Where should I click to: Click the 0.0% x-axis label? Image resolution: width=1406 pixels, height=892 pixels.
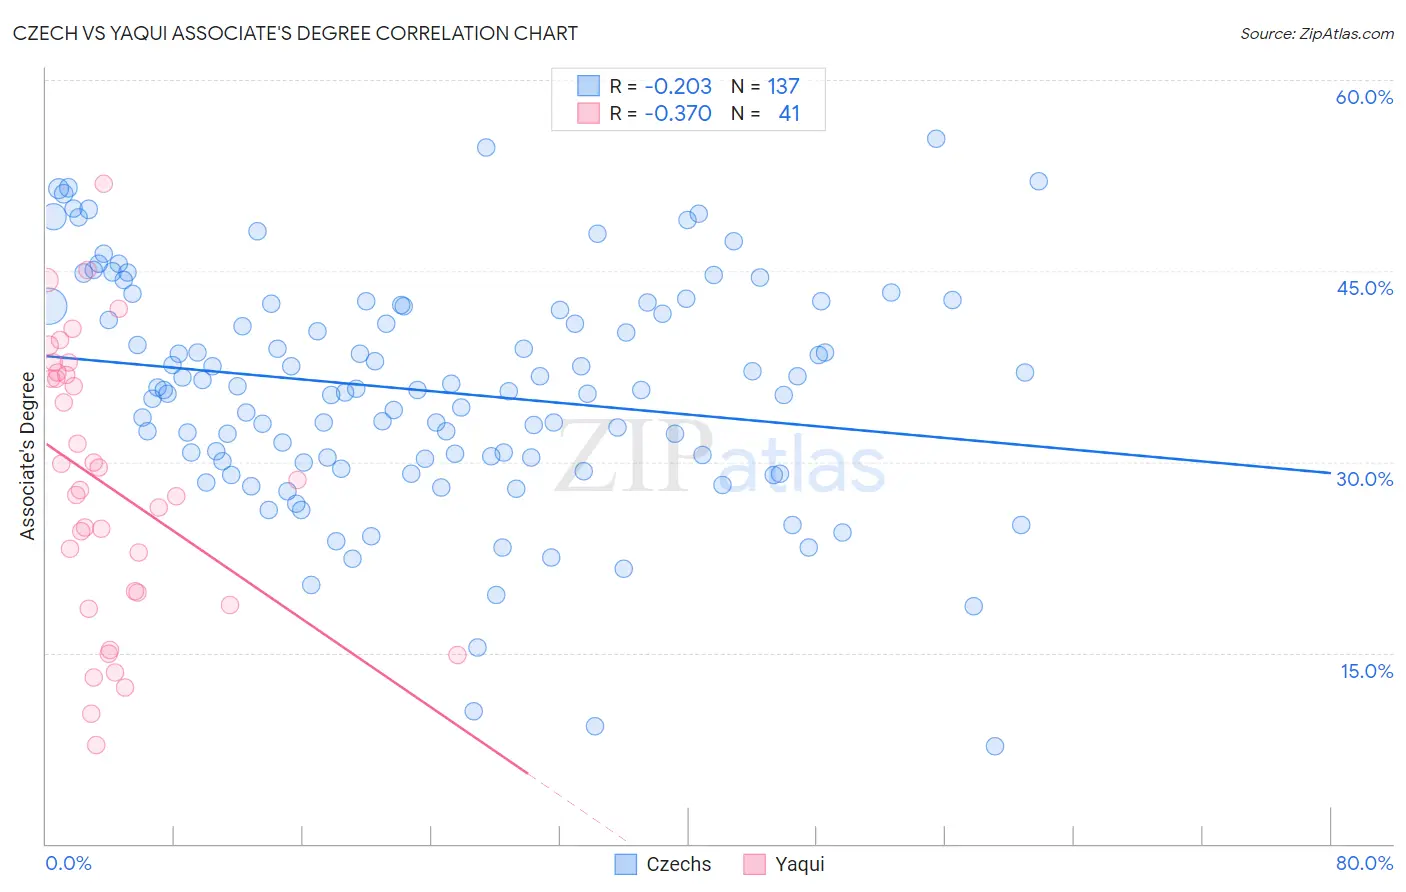click(x=68, y=863)
